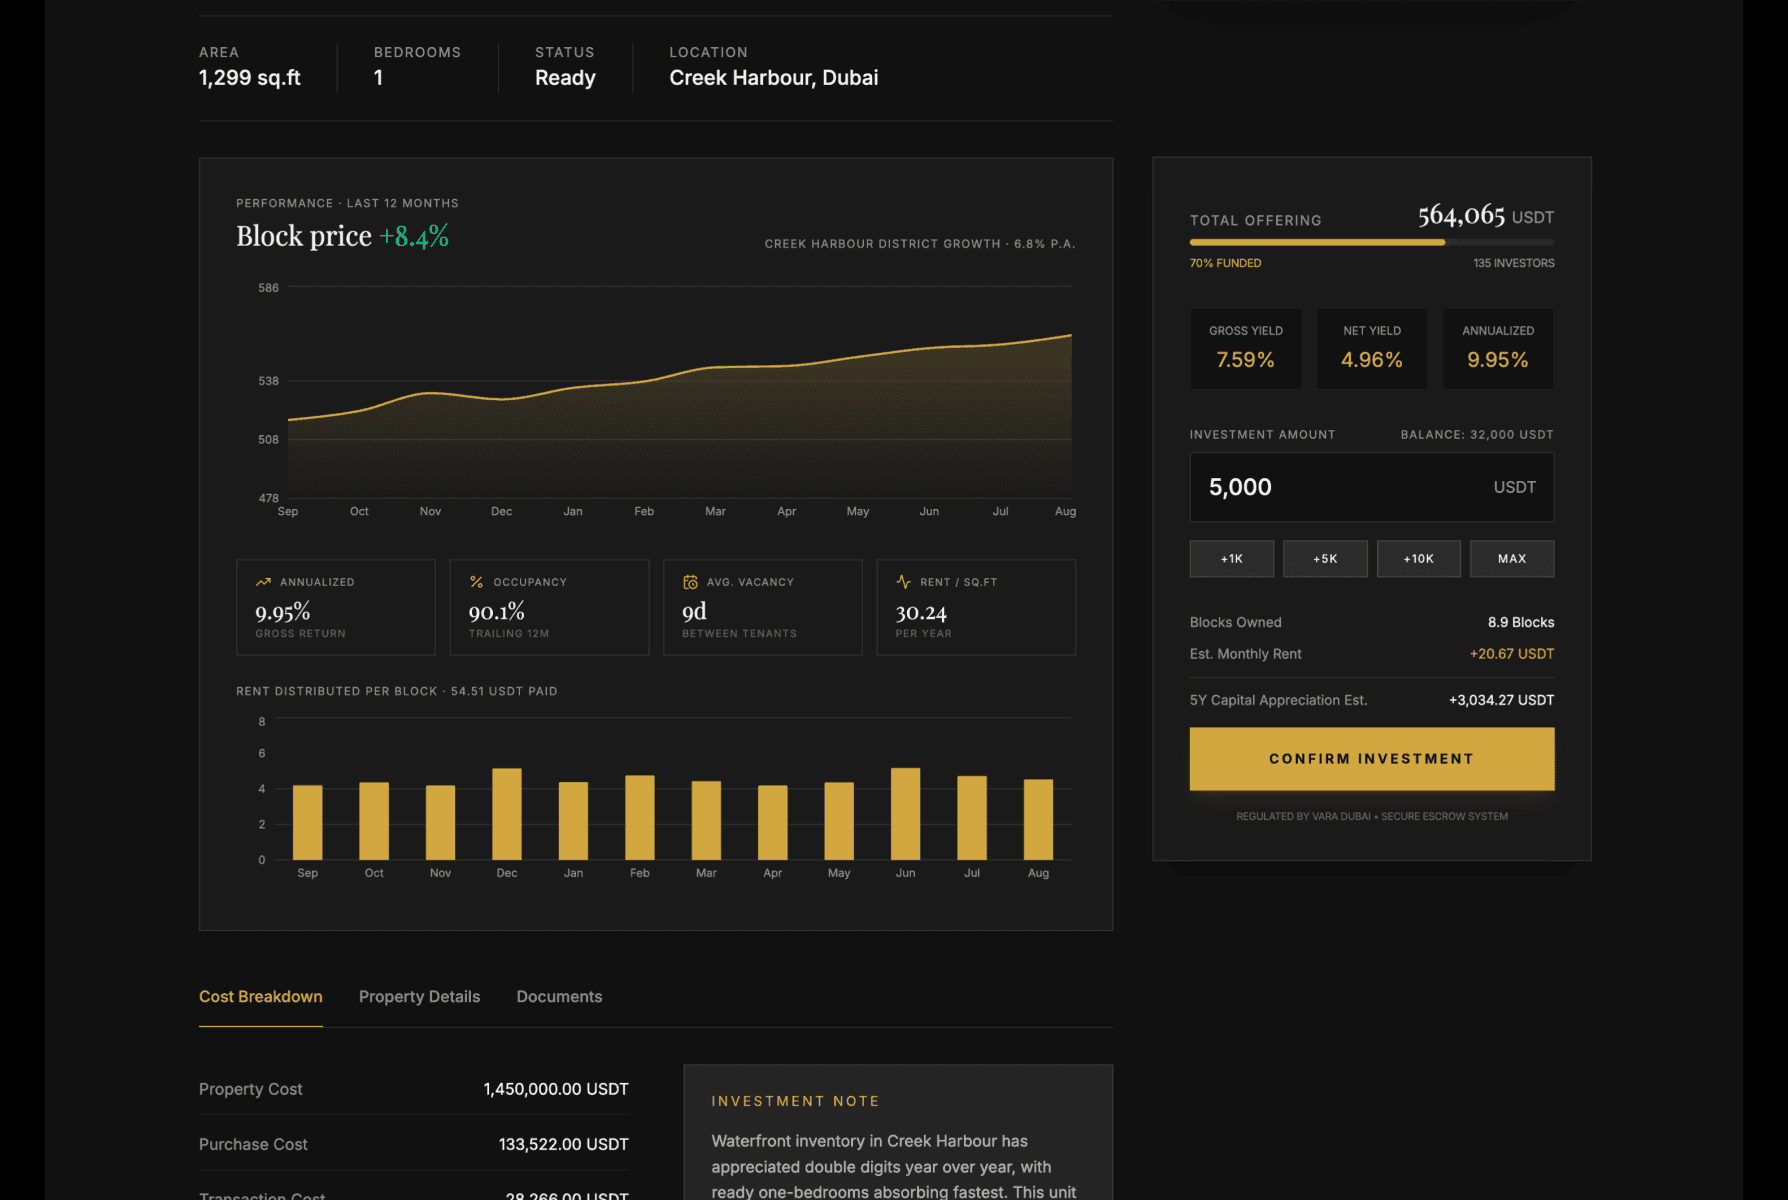Viewport: 1788px width, 1200px height.
Task: Open the Property Details tab
Action: (x=419, y=997)
